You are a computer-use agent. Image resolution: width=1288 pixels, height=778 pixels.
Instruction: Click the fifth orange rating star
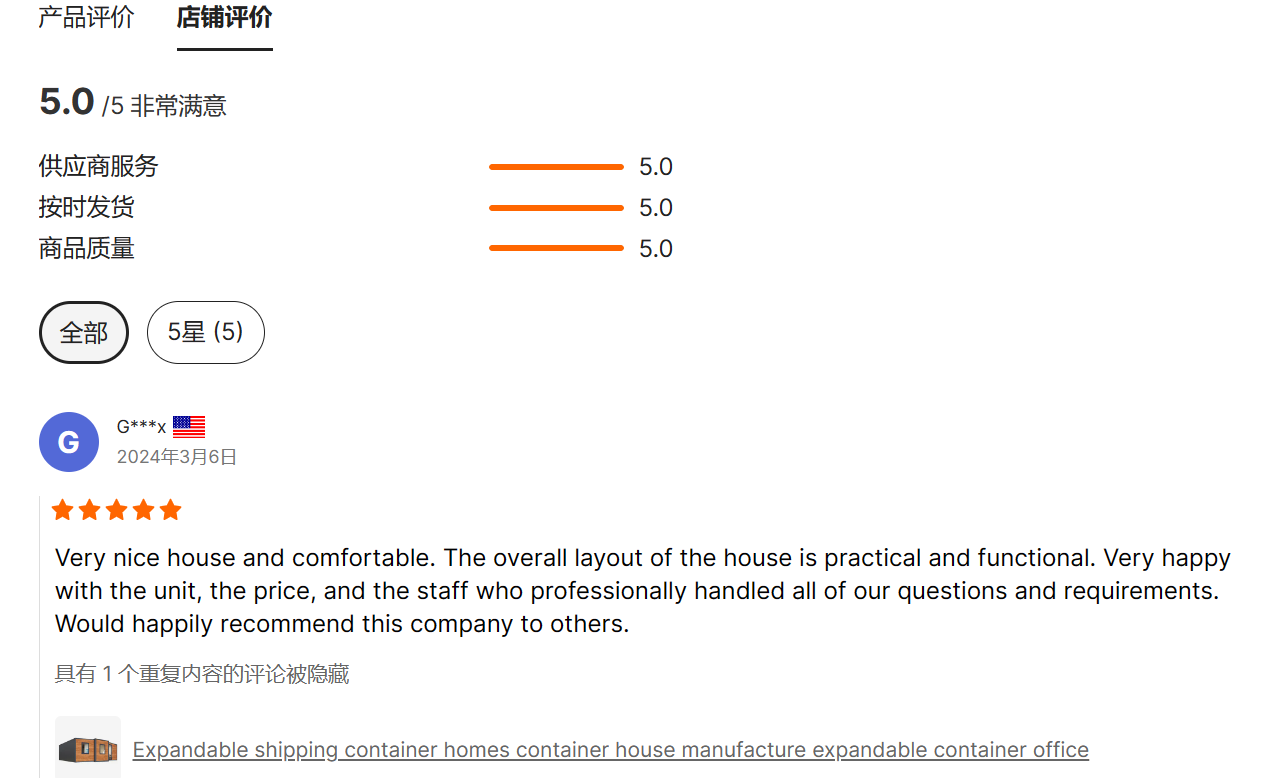[171, 510]
